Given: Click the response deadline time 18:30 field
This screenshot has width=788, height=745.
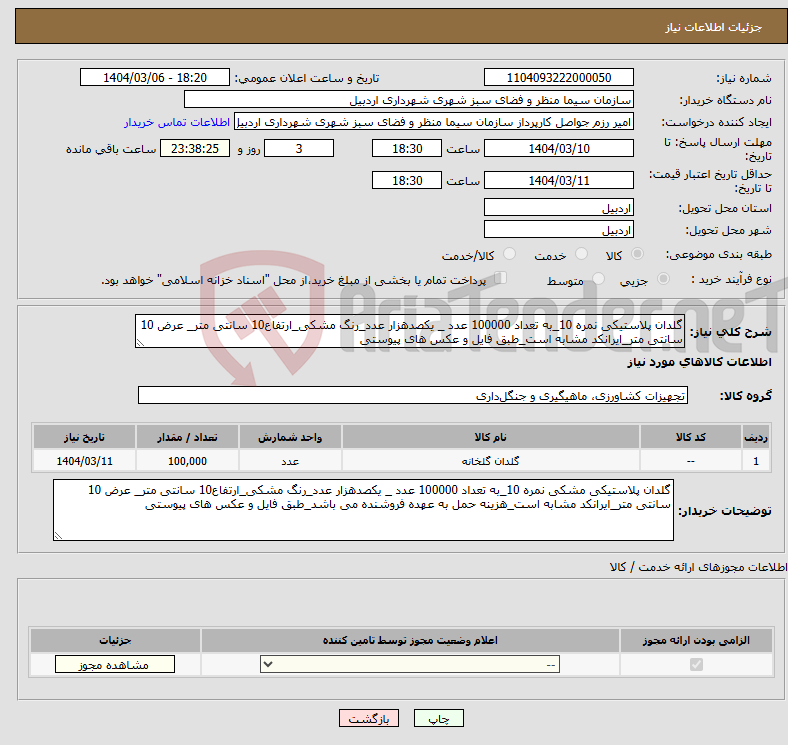Looking at the screenshot, I should tap(407, 148).
